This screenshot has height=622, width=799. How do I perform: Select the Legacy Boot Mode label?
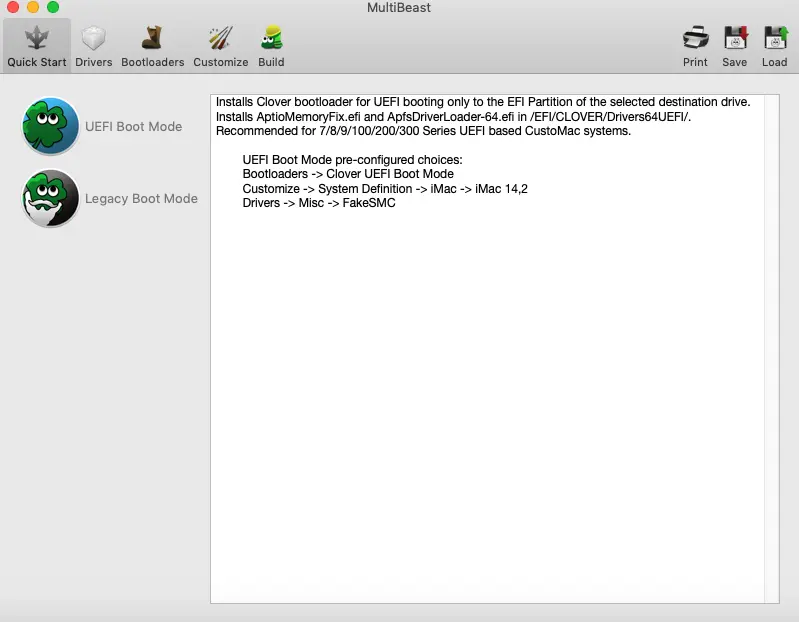[141, 199]
